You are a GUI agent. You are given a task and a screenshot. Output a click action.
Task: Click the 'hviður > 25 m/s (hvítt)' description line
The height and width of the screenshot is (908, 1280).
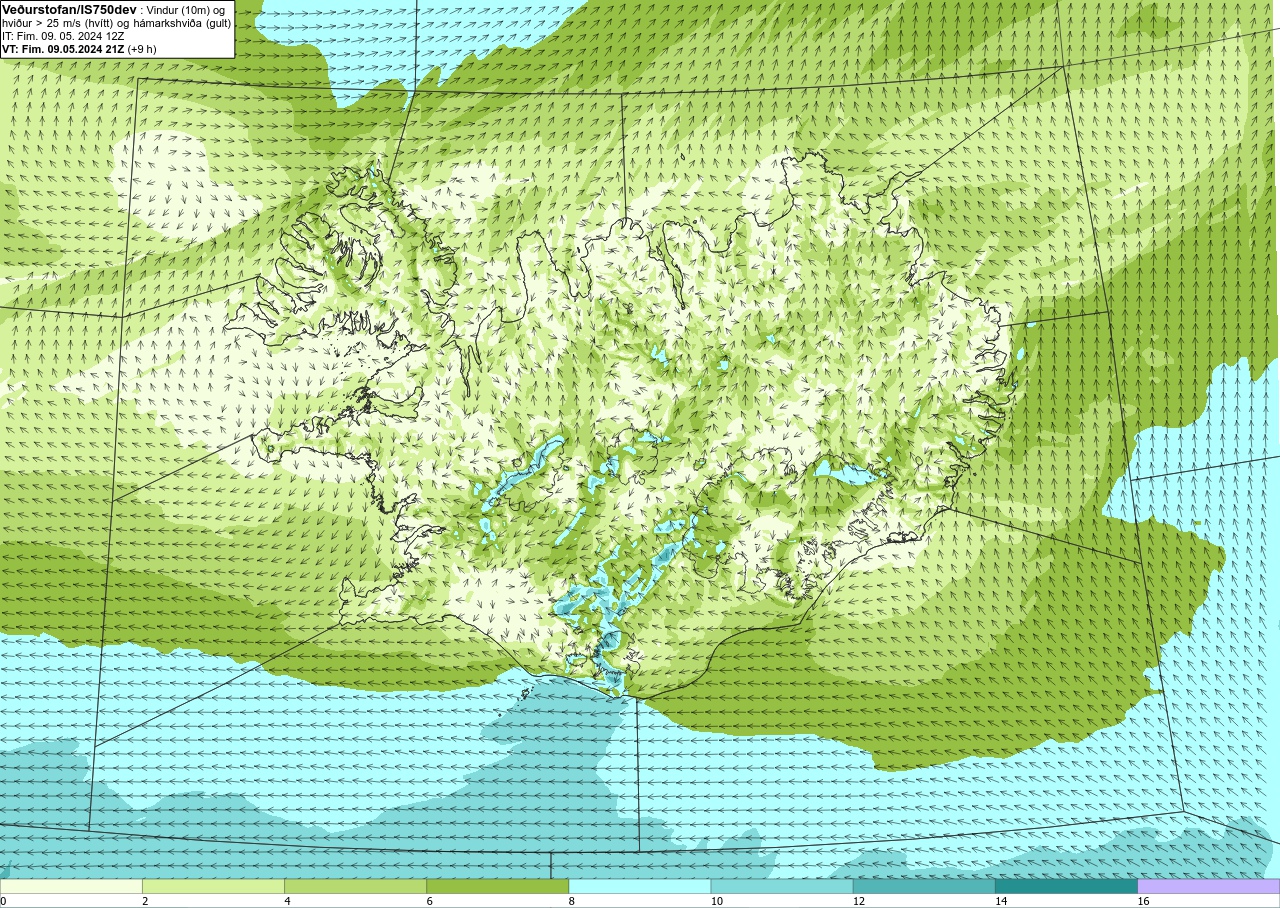click(x=116, y=22)
